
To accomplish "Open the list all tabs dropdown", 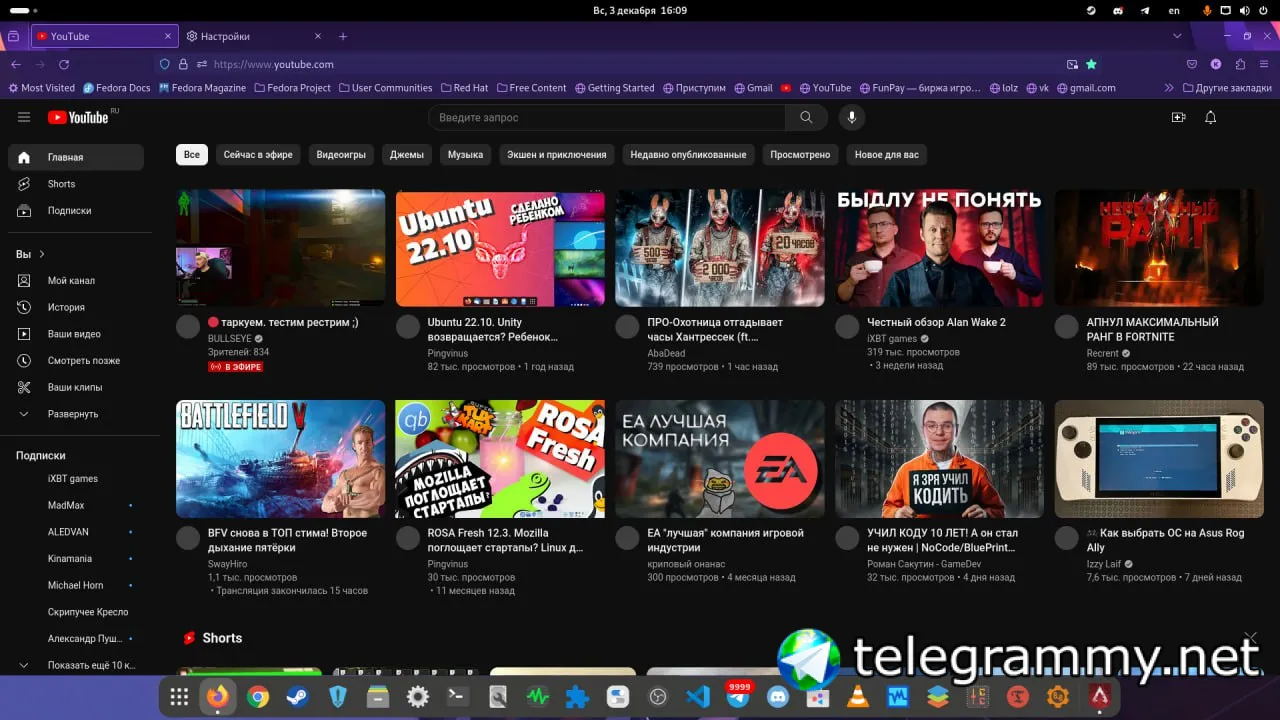I will pyautogui.click(x=1177, y=36).
